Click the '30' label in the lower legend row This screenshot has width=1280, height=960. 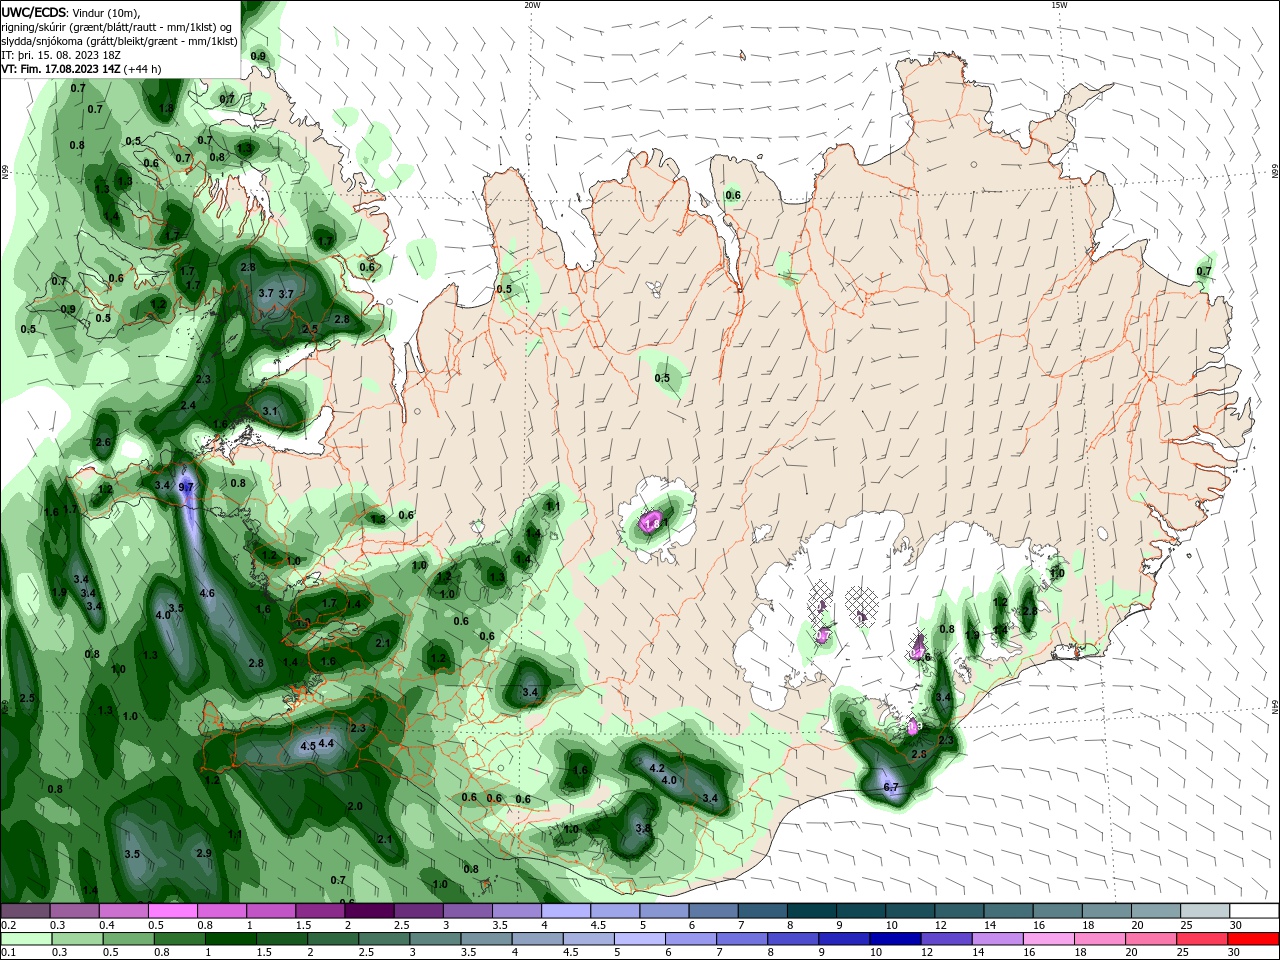pyautogui.click(x=1234, y=953)
